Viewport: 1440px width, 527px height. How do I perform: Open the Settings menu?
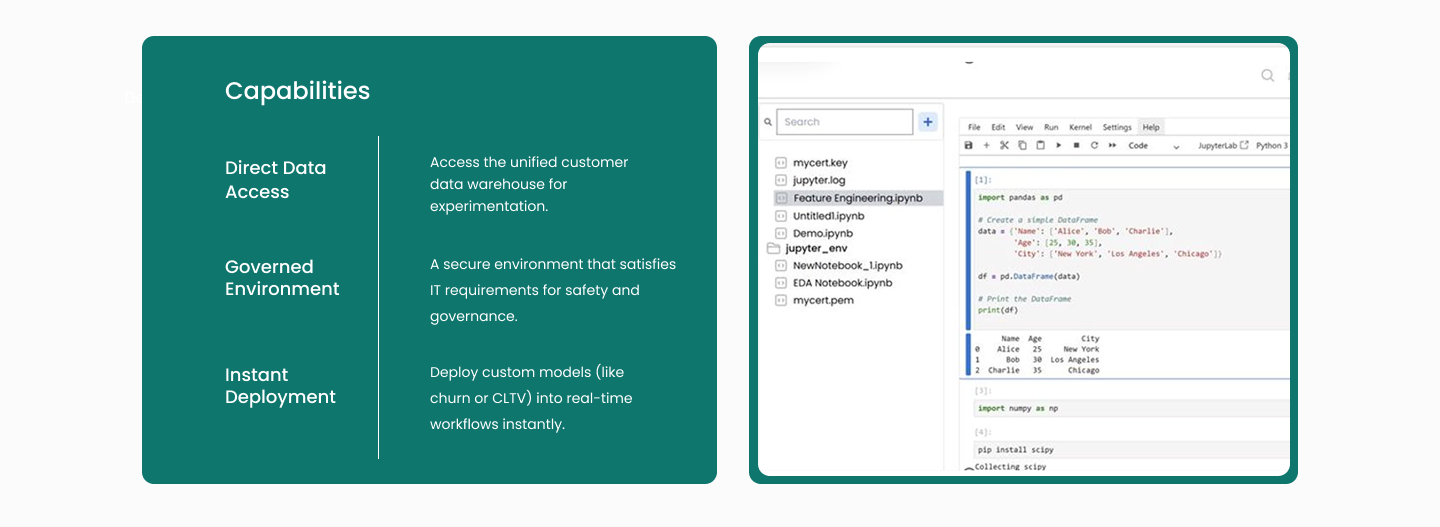(x=1116, y=128)
